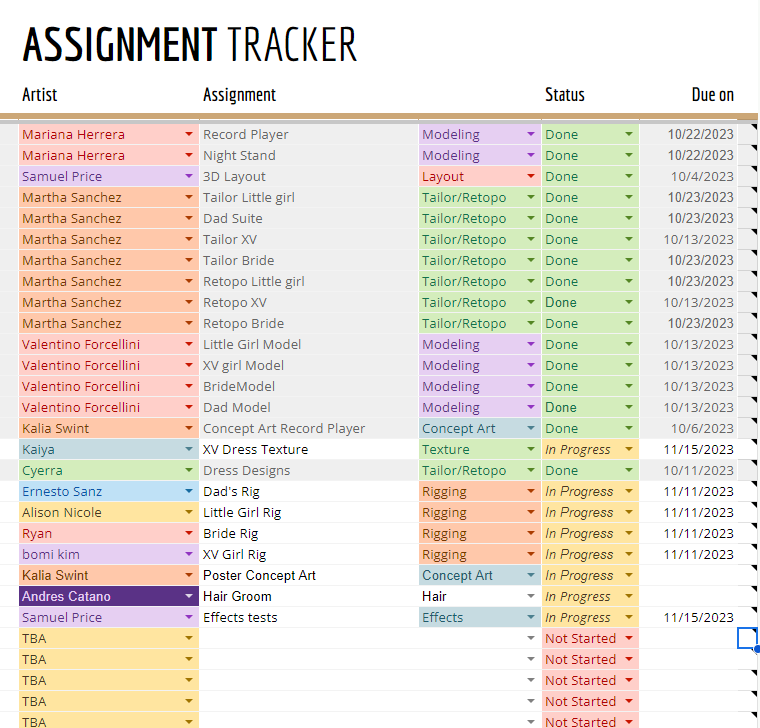Select the Dress Designs assignment cell
This screenshot has width=760, height=728.
point(309,471)
